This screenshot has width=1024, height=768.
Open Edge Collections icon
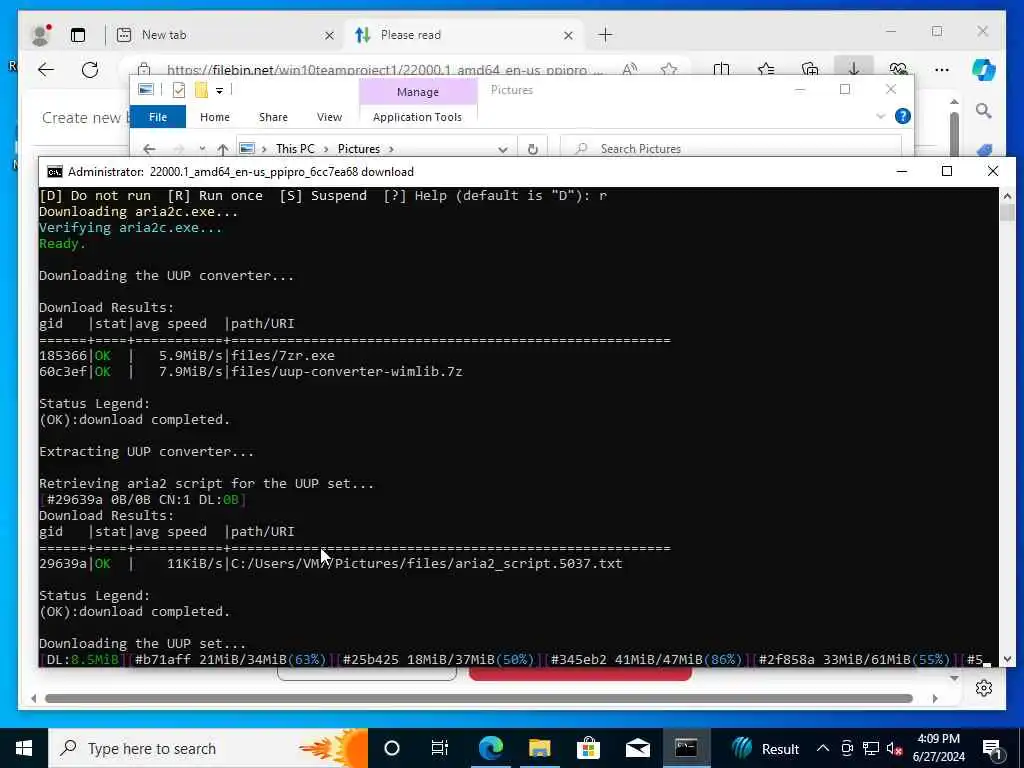pyautogui.click(x=810, y=69)
